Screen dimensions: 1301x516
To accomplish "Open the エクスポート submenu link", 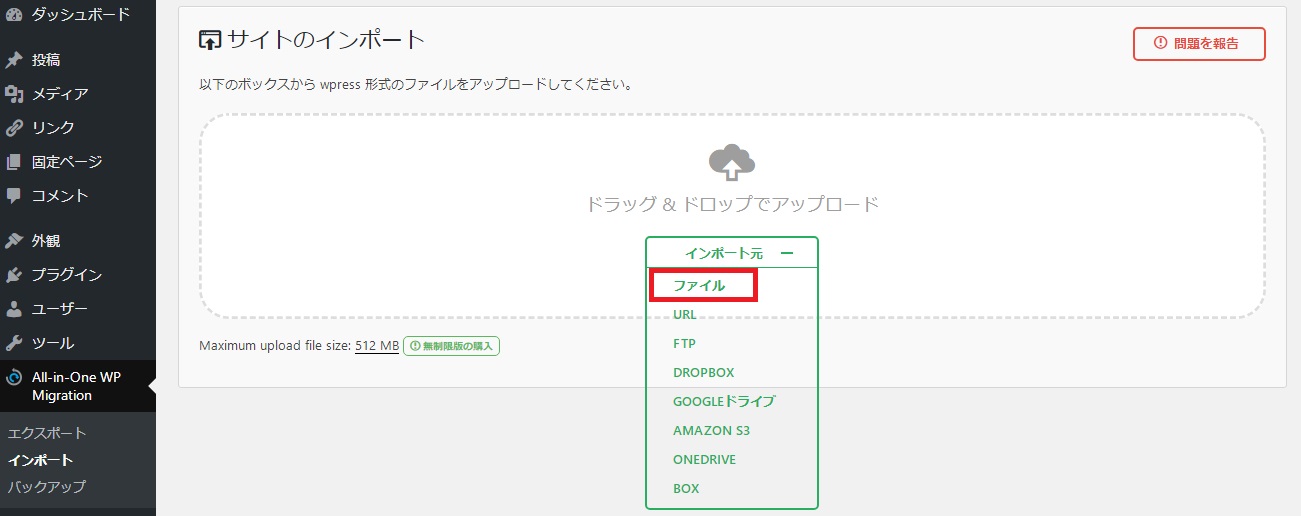I will 47,434.
